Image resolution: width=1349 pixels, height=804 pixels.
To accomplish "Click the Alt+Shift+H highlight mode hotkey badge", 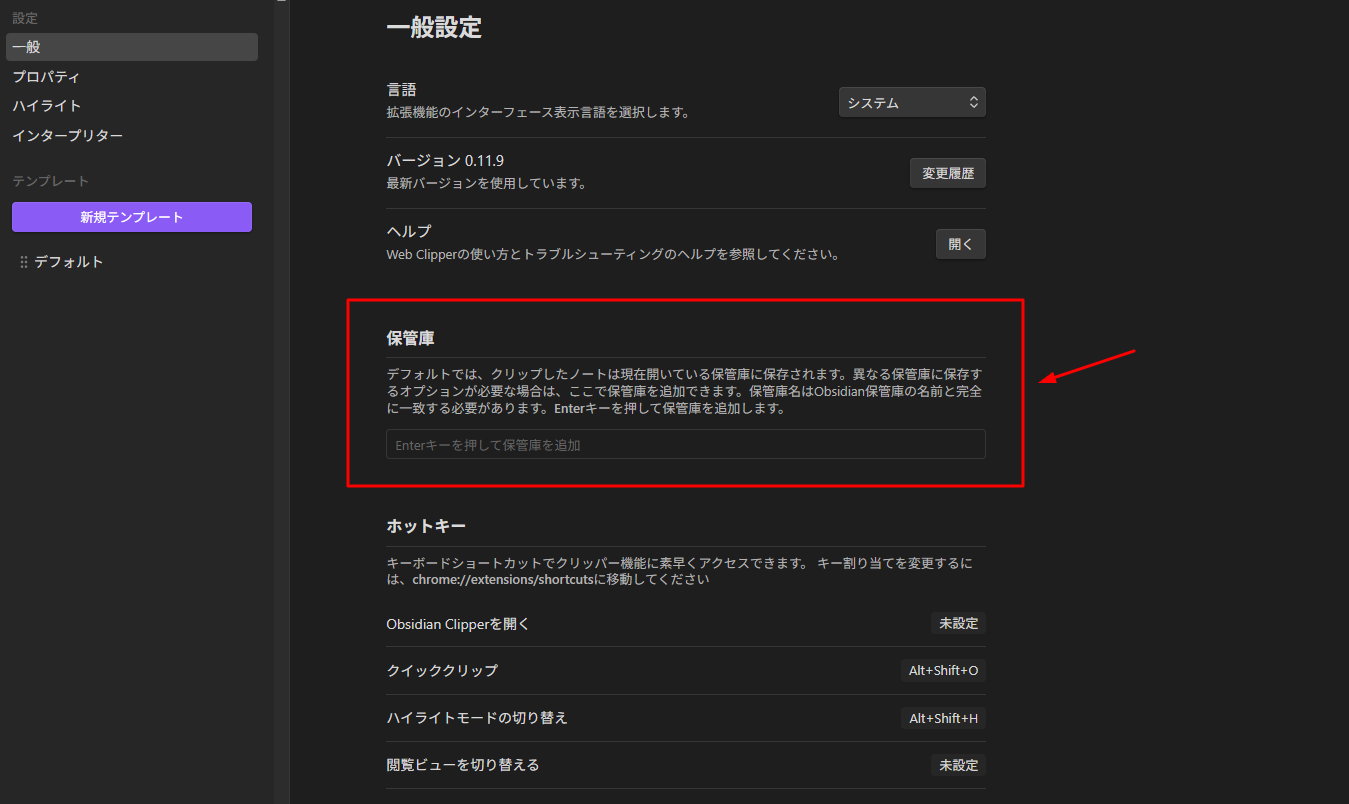I will click(943, 718).
